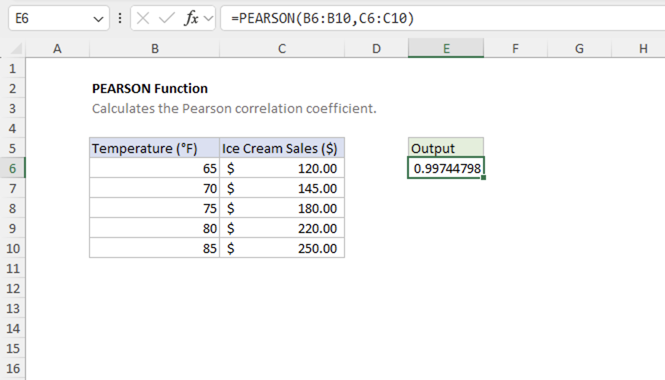Viewport: 665px width, 380px height.
Task: Open the Name Box dropdown arrow
Action: pyautogui.click(x=98, y=19)
